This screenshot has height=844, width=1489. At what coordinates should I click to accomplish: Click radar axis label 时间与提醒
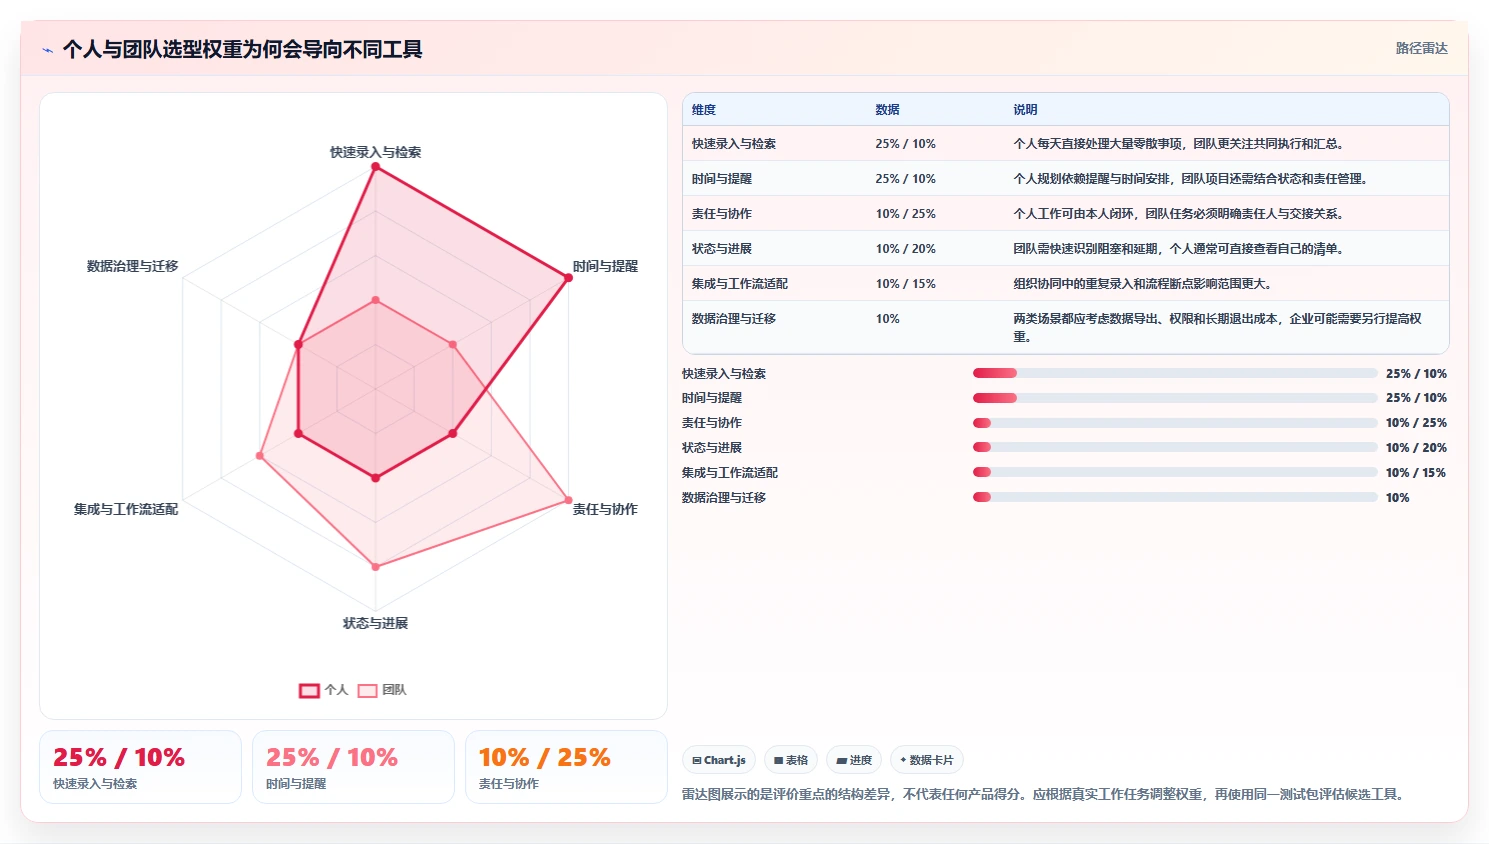605,266
